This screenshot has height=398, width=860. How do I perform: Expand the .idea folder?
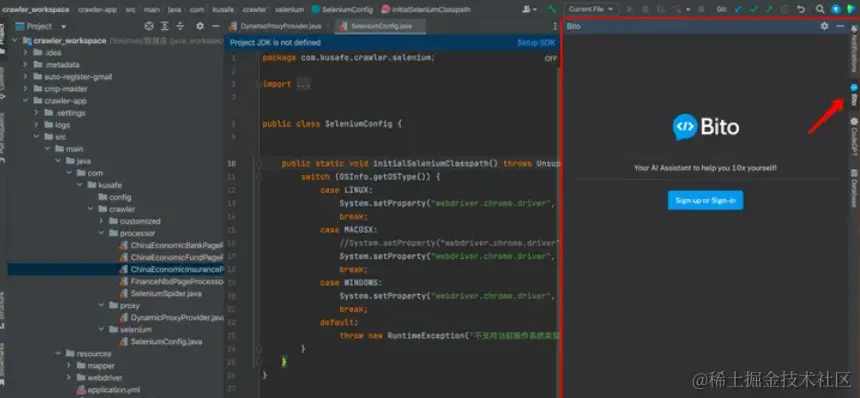(25, 53)
